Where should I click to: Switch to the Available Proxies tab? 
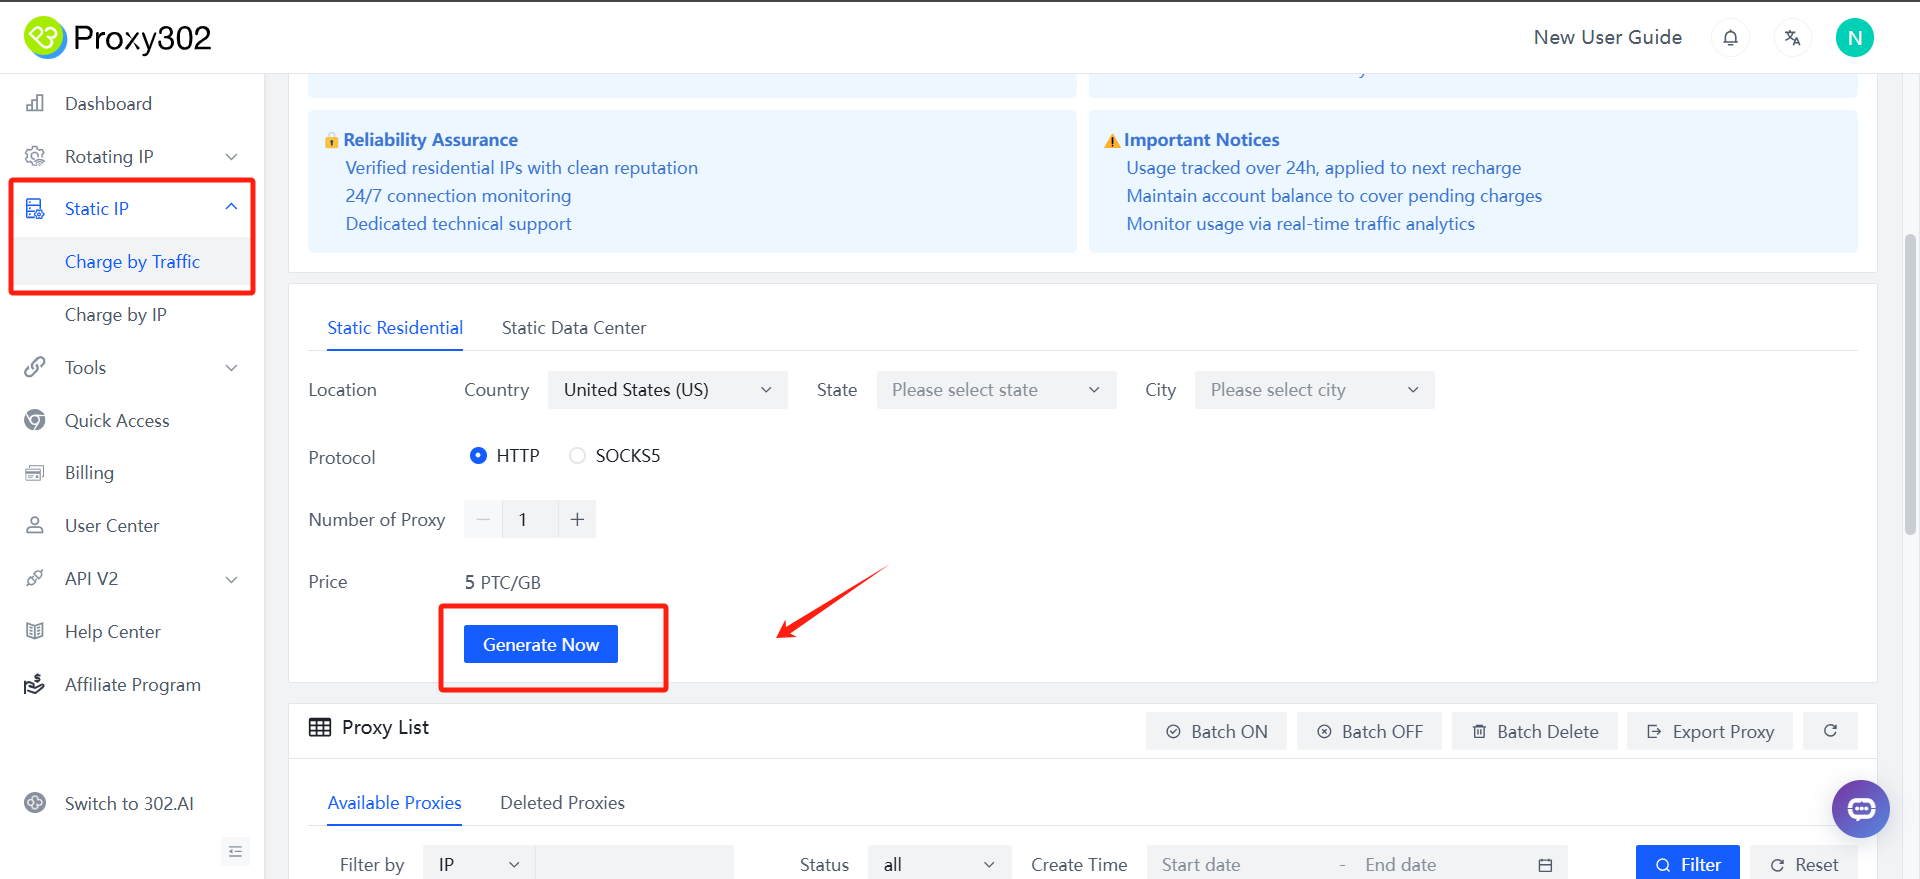(395, 803)
